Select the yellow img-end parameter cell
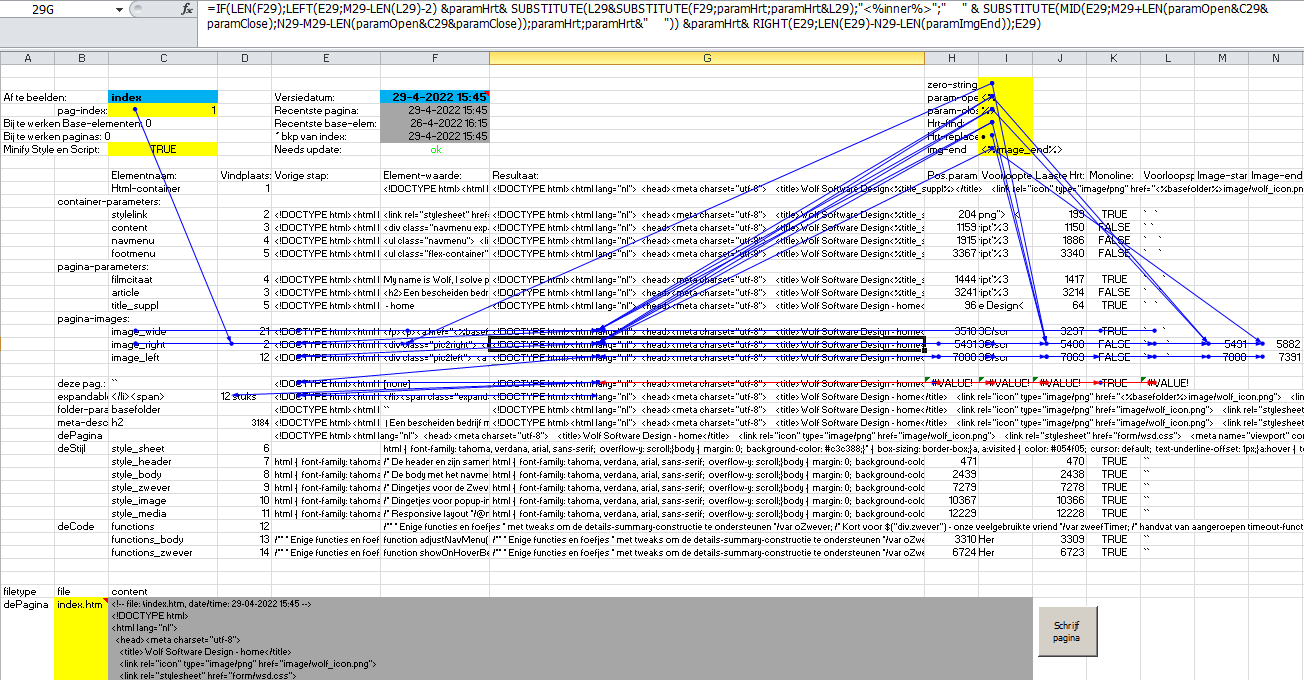This screenshot has height=680, width=1304. pyautogui.click(x=1005, y=149)
